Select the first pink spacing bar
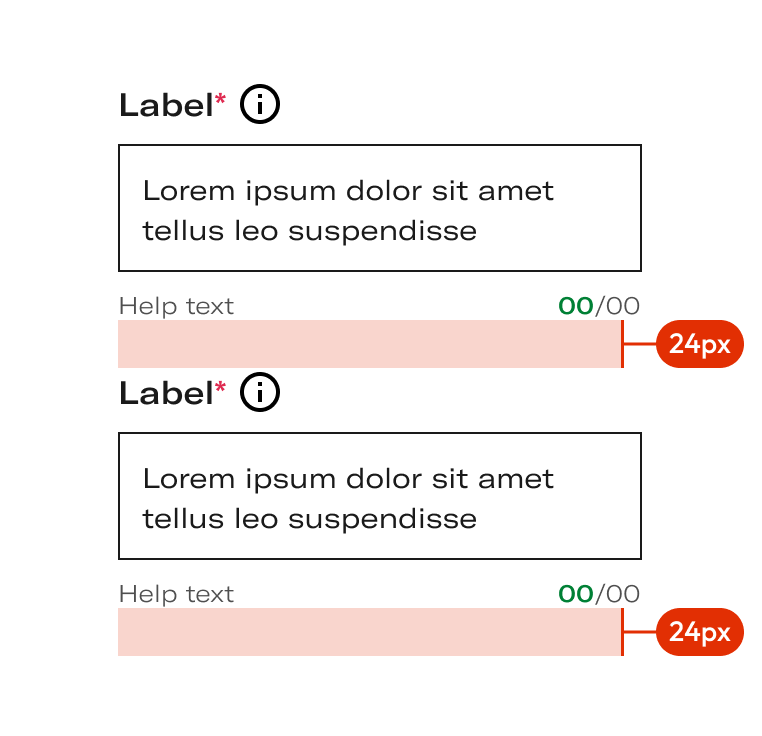The image size is (762, 736). tap(370, 344)
